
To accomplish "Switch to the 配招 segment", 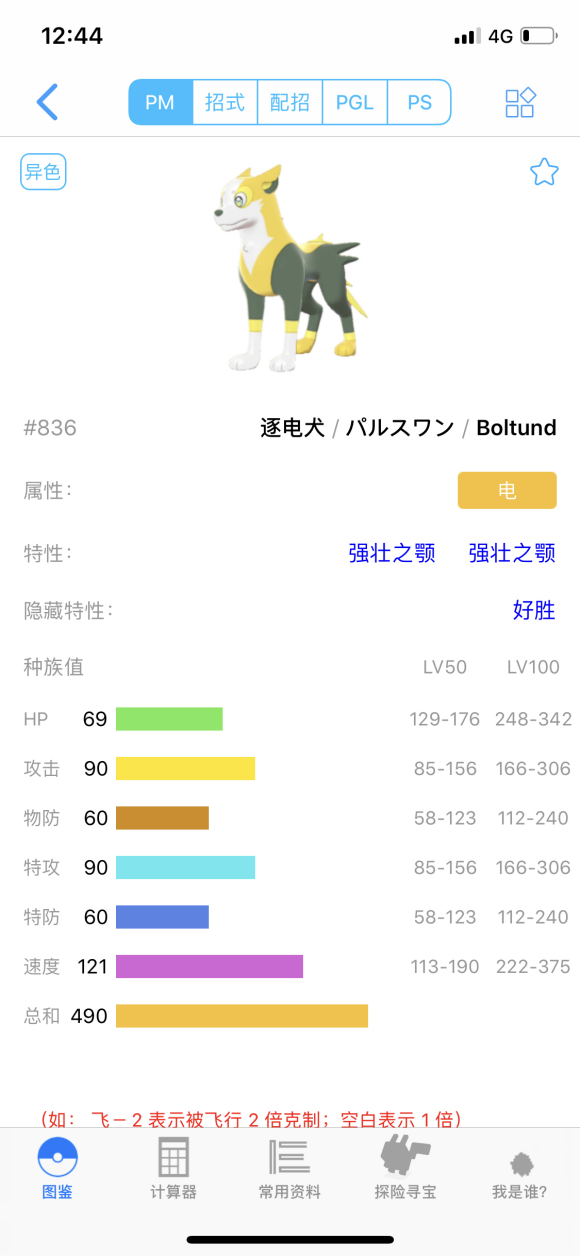I will coord(290,102).
